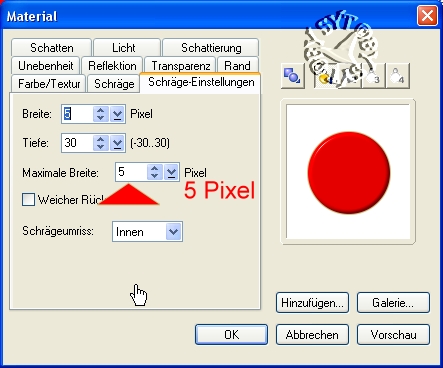Viewport: 443px width, 368px height.
Task: Enable the Weicher Rück checkbox
Action: 28,200
